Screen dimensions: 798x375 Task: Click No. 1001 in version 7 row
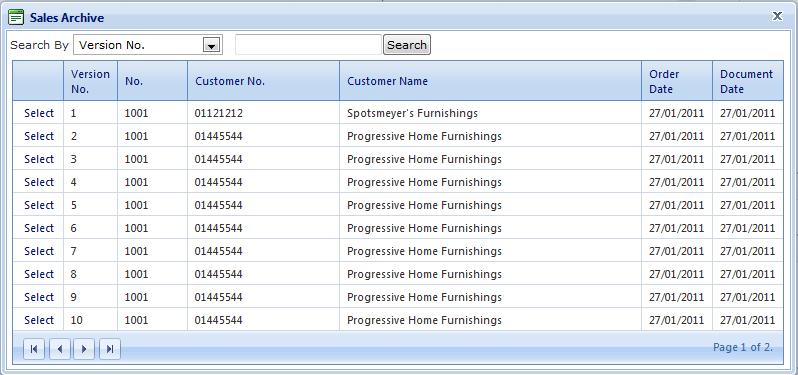136,251
